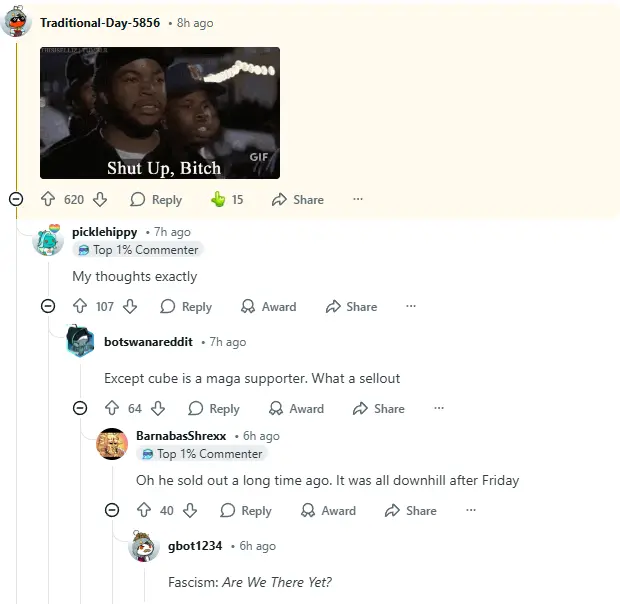This screenshot has width=620, height=604.
Task: Collapse picklehippy's reply thread
Action: [48, 307]
